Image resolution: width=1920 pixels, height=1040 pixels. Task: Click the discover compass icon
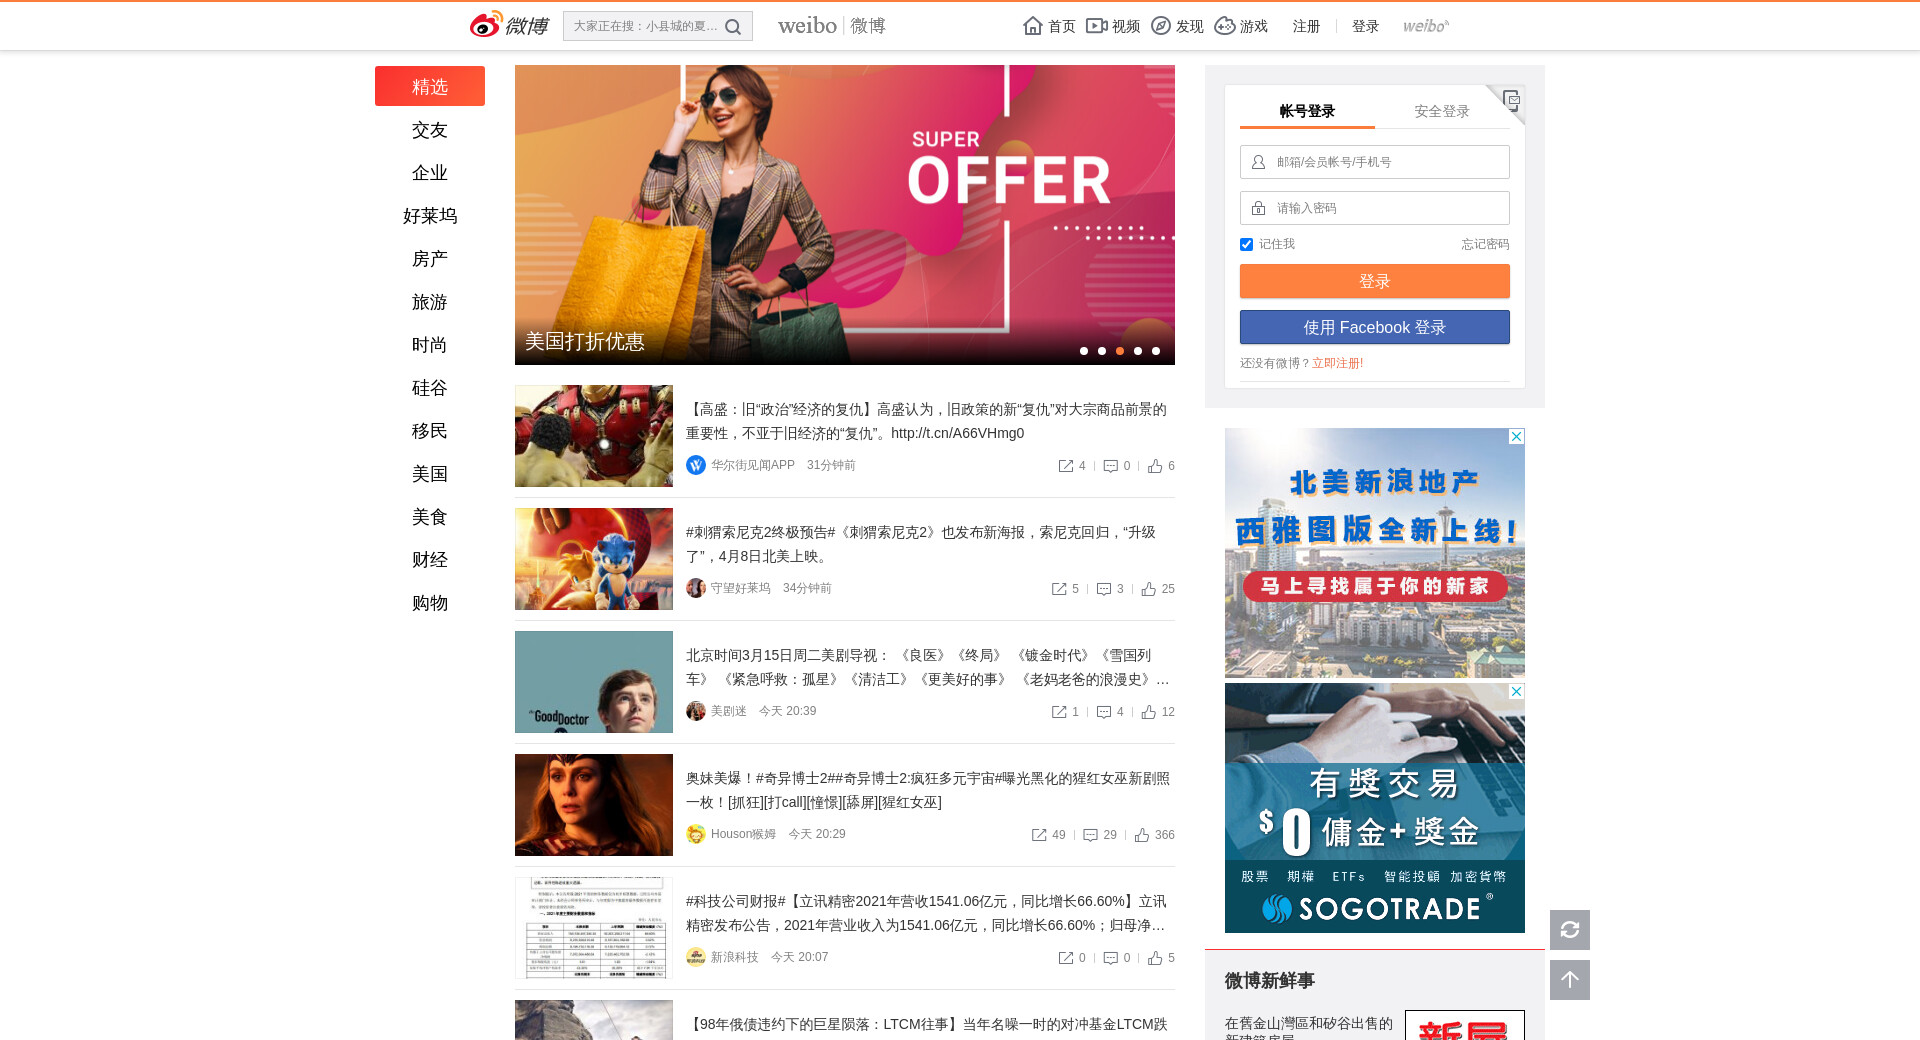coord(1161,26)
